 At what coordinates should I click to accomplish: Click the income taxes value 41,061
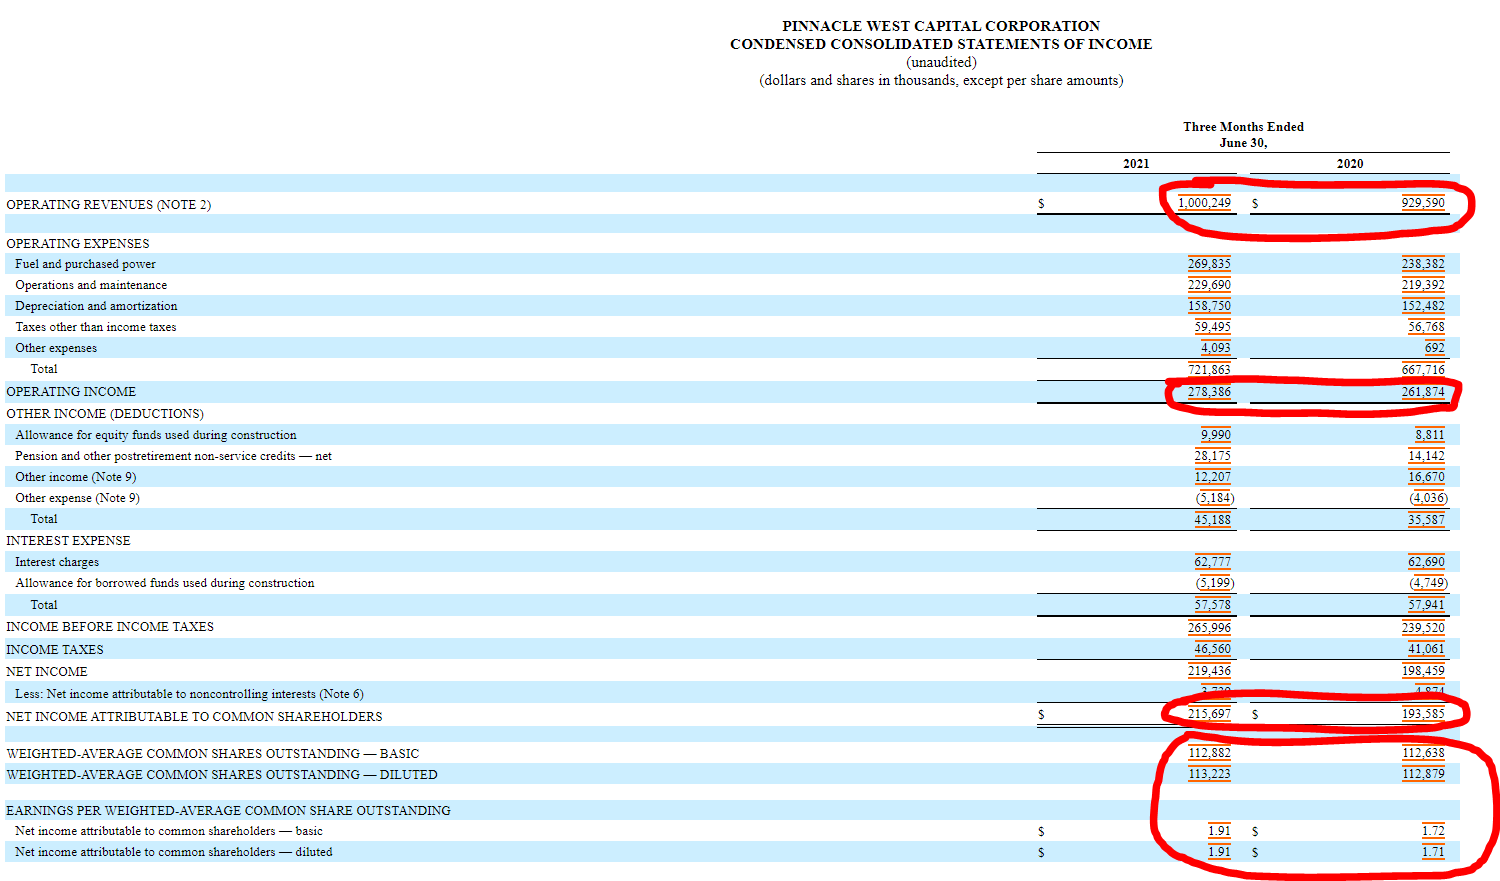(x=1426, y=649)
